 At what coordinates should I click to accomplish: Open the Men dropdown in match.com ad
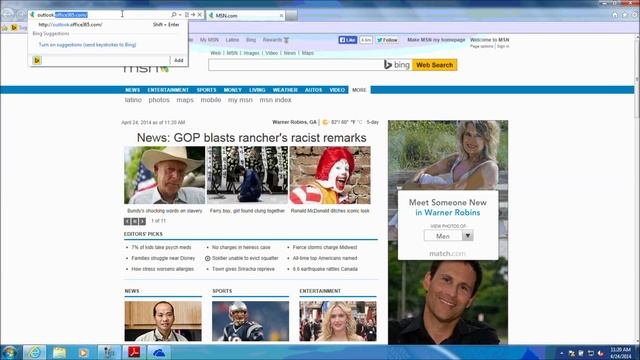click(x=449, y=236)
